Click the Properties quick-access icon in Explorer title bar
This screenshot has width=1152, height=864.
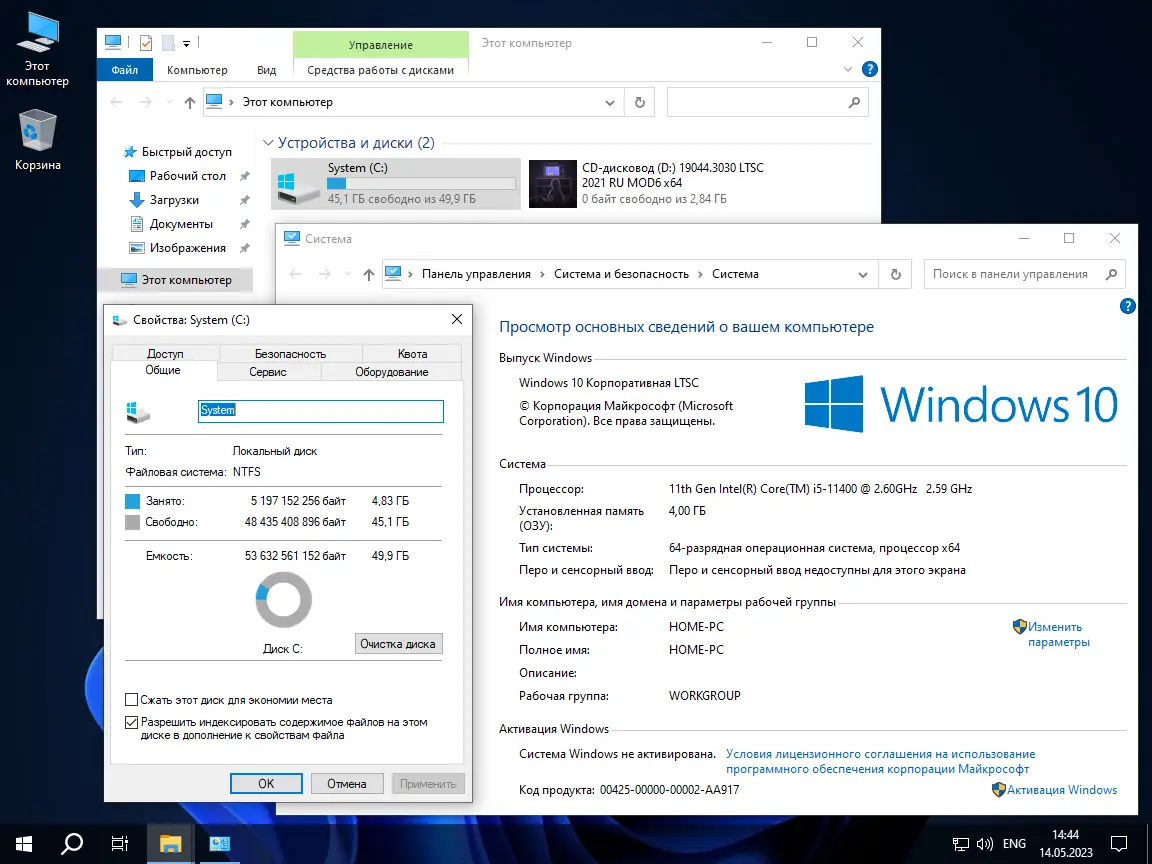pyautogui.click(x=145, y=43)
